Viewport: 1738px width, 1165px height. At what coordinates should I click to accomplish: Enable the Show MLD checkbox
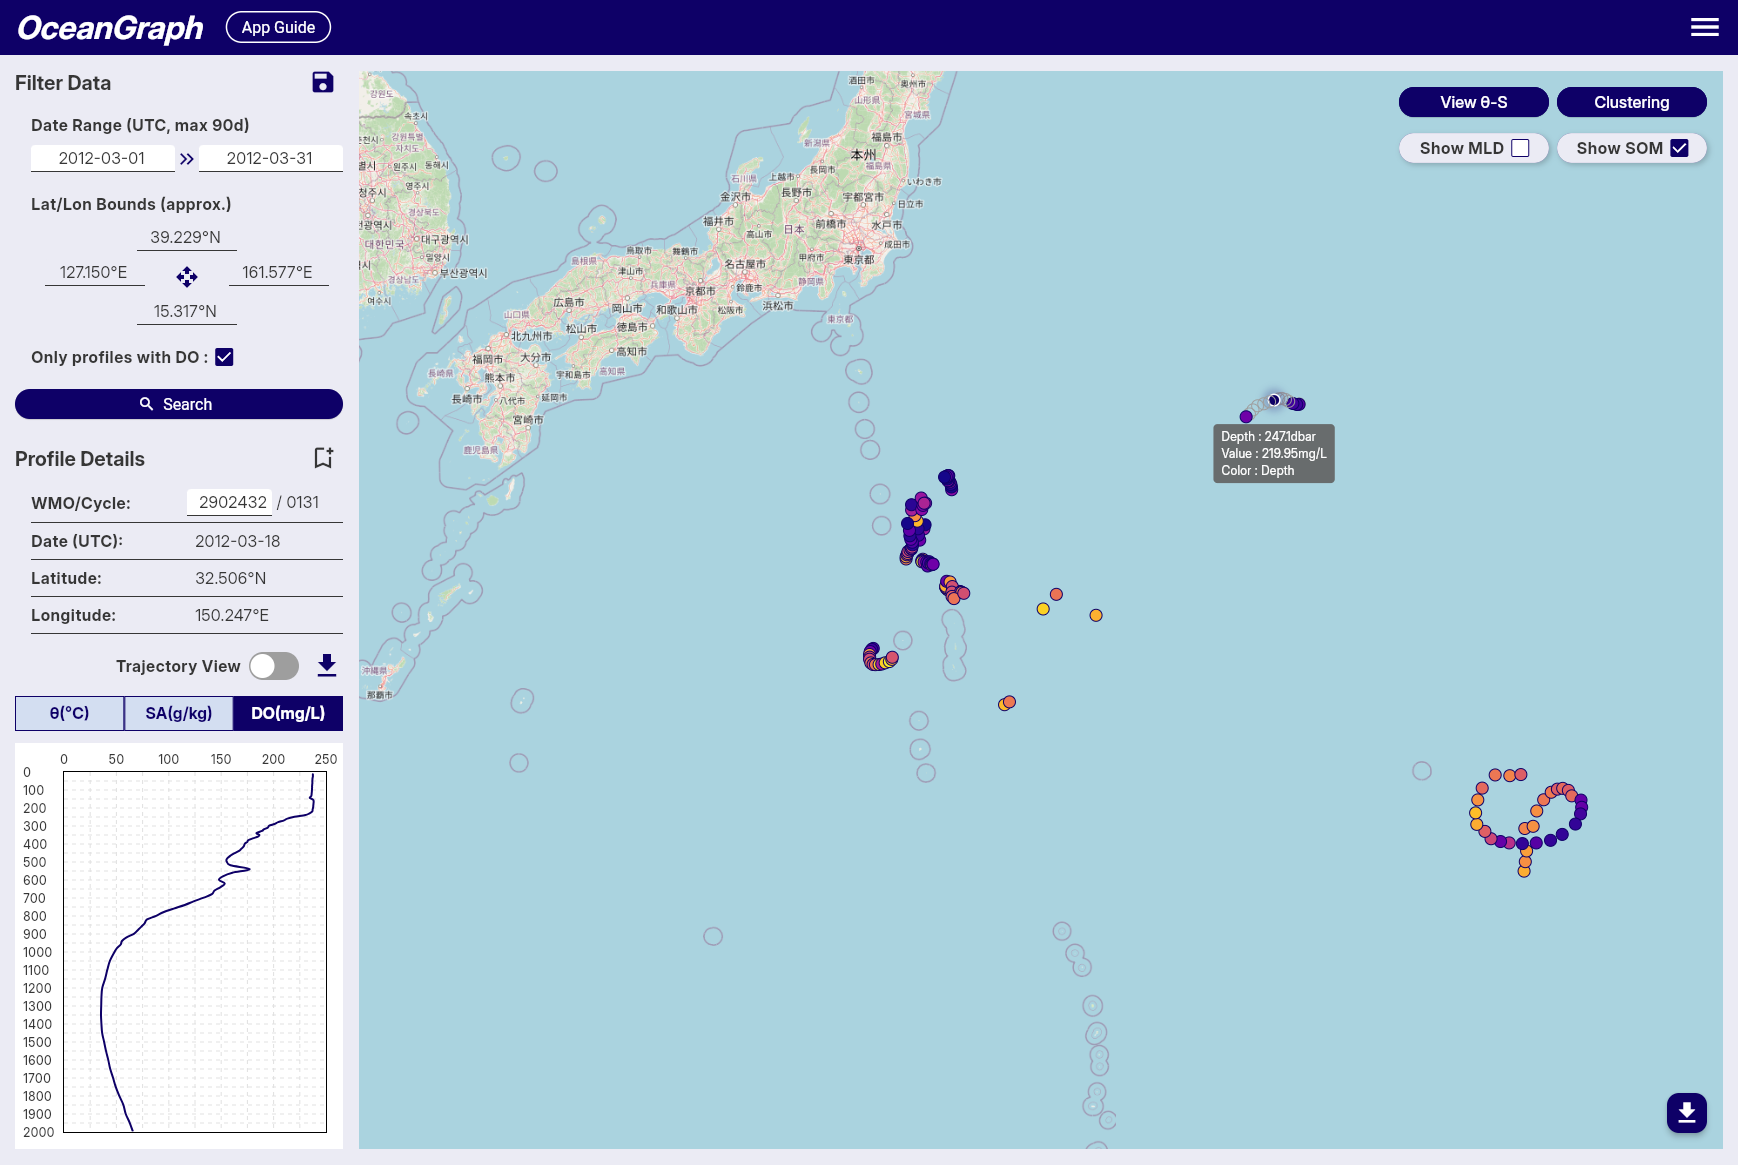click(x=1520, y=148)
